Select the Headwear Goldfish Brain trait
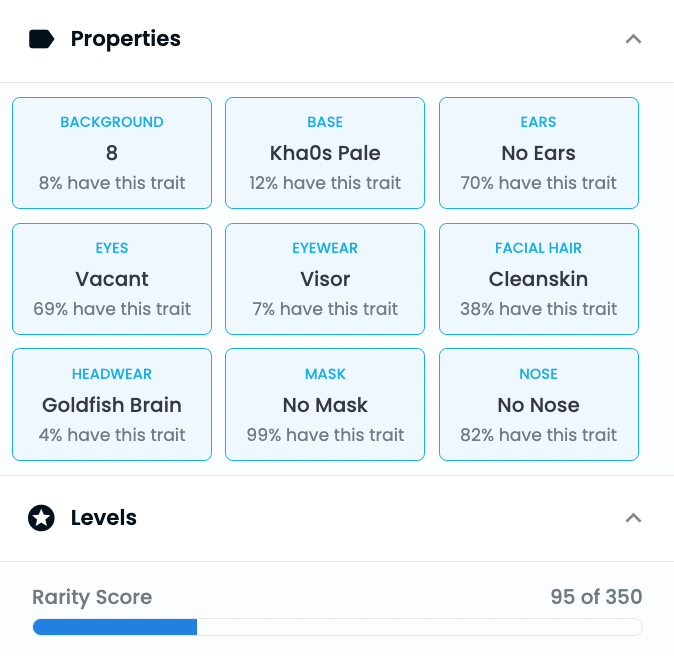674x656 pixels. tap(112, 405)
